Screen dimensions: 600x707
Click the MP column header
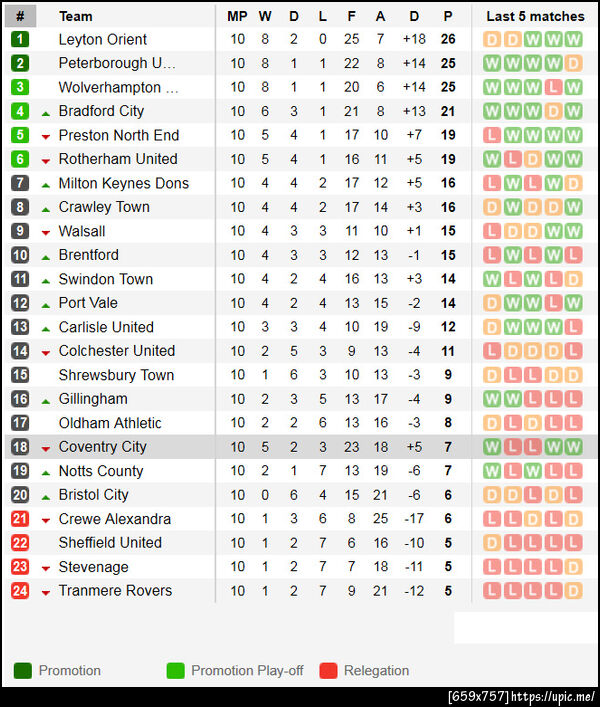pyautogui.click(x=237, y=16)
